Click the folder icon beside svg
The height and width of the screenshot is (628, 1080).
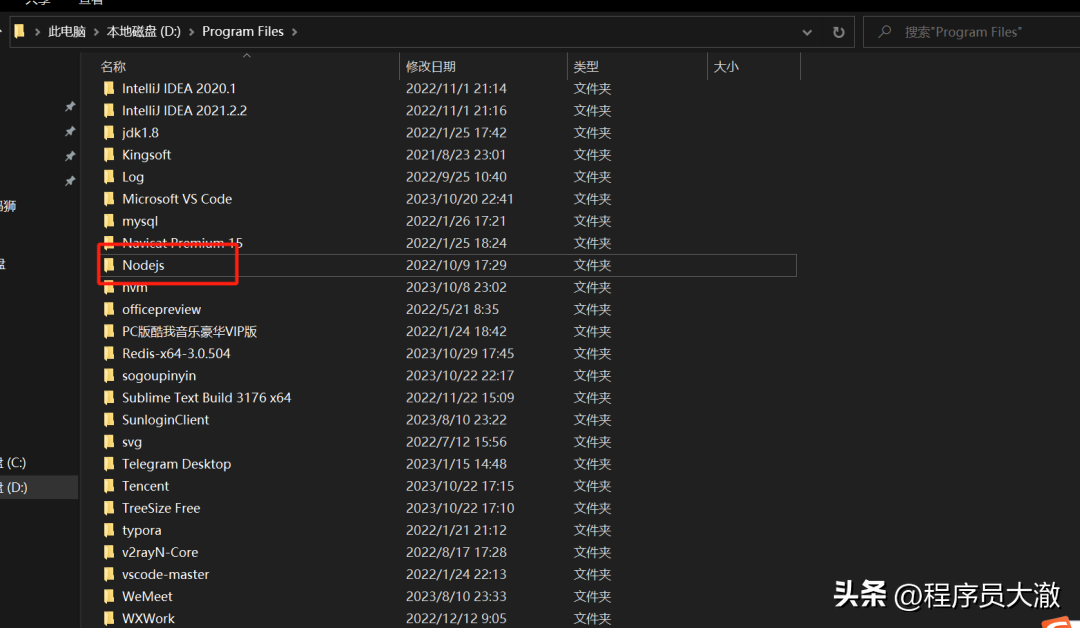[109, 441]
